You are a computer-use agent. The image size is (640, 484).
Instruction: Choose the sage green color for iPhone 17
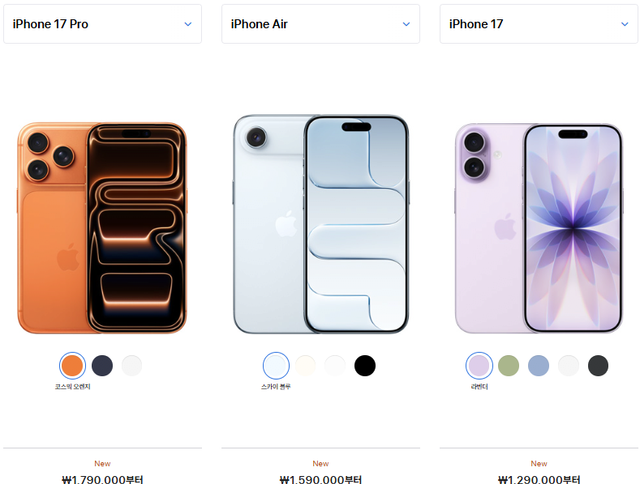509,365
